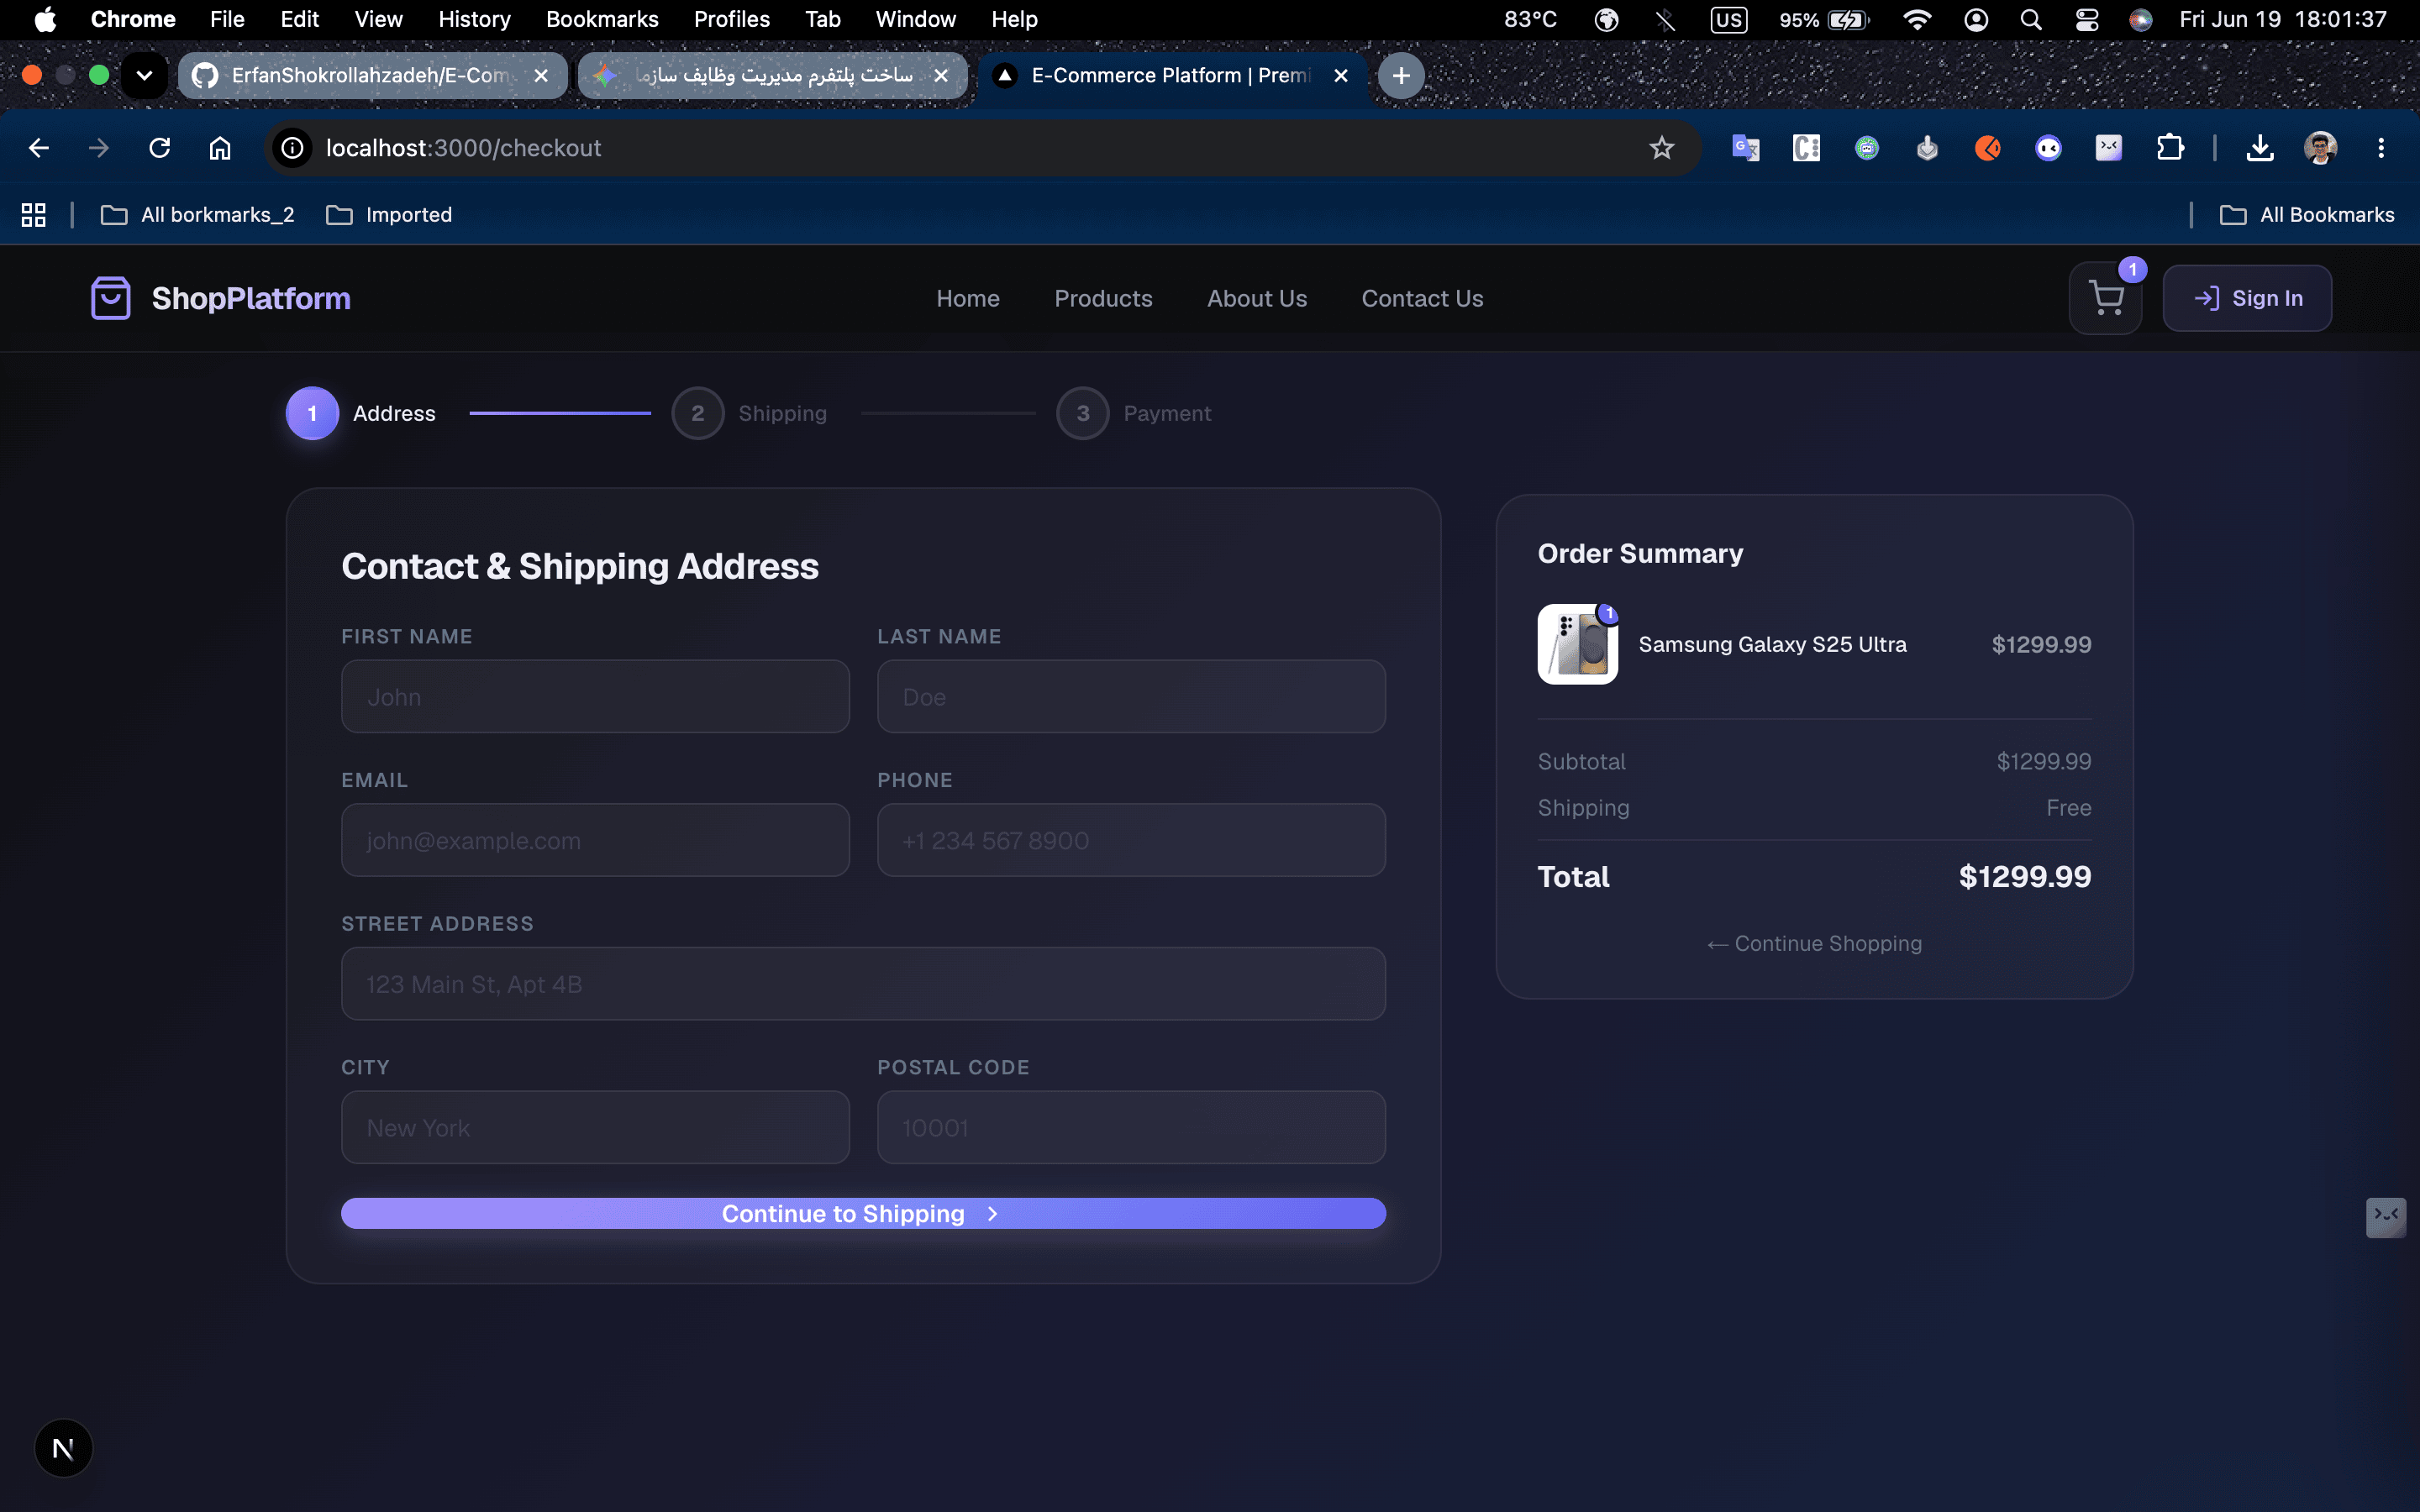Click Continue to Shipping button
The image size is (2420, 1512).
click(863, 1213)
